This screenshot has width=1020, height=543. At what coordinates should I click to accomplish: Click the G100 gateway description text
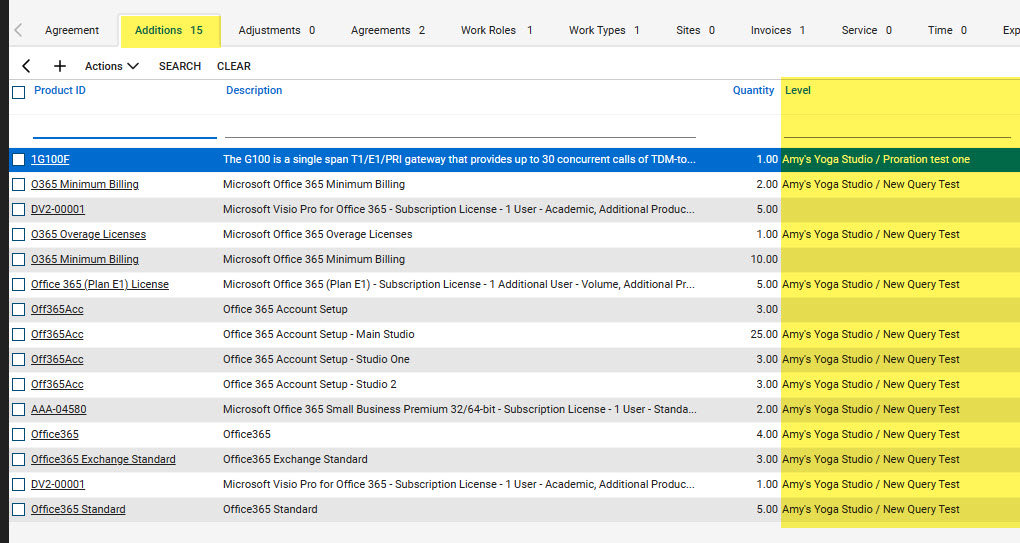tap(459, 159)
